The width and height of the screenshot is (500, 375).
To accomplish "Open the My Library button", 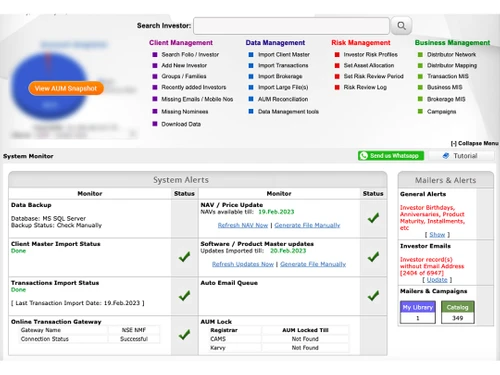I will [x=418, y=307].
